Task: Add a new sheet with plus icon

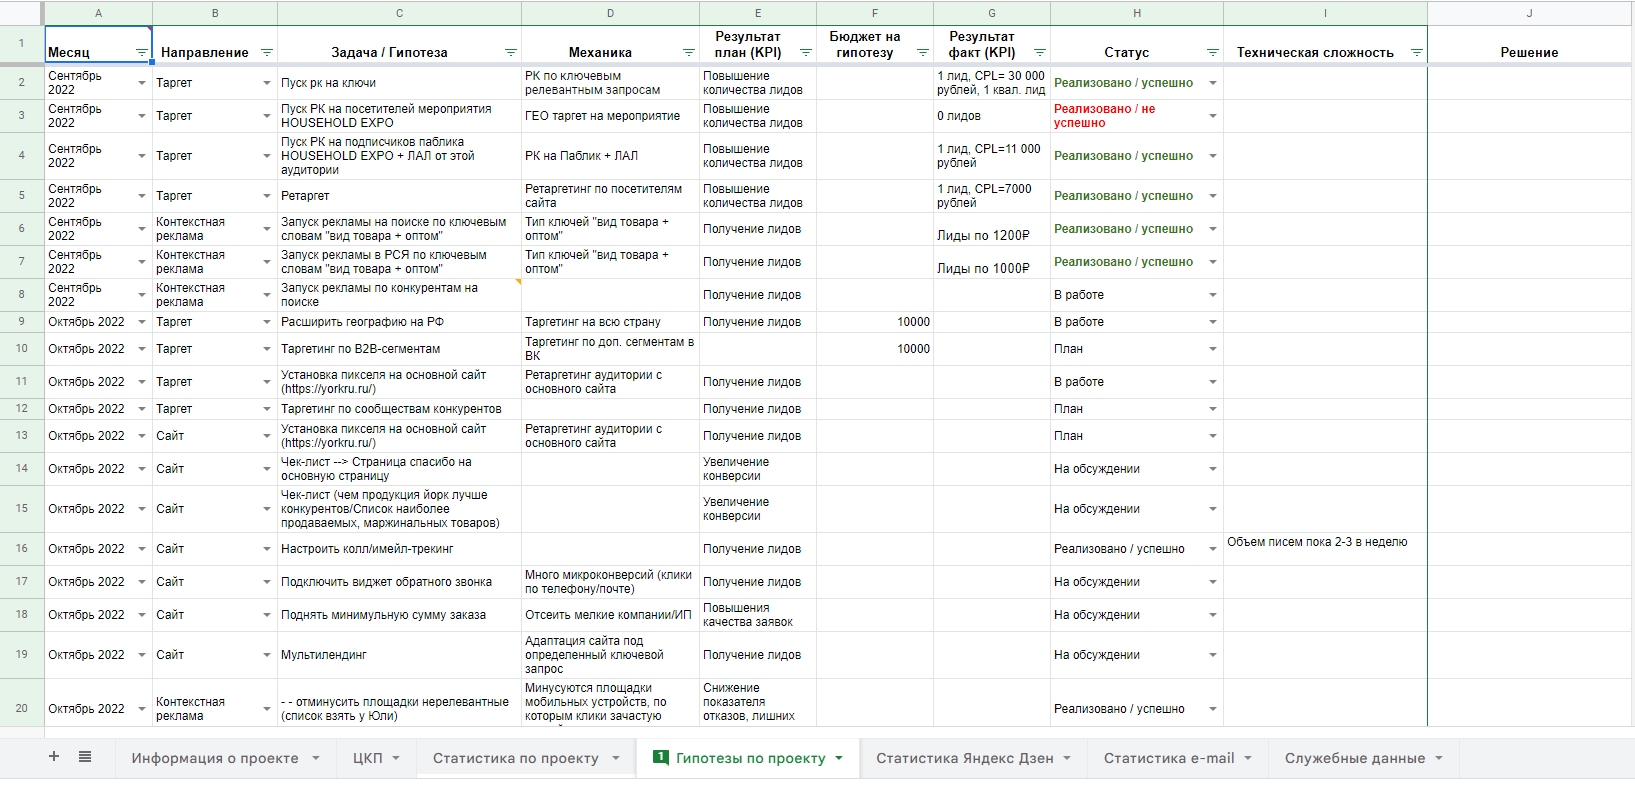Action: click(54, 757)
